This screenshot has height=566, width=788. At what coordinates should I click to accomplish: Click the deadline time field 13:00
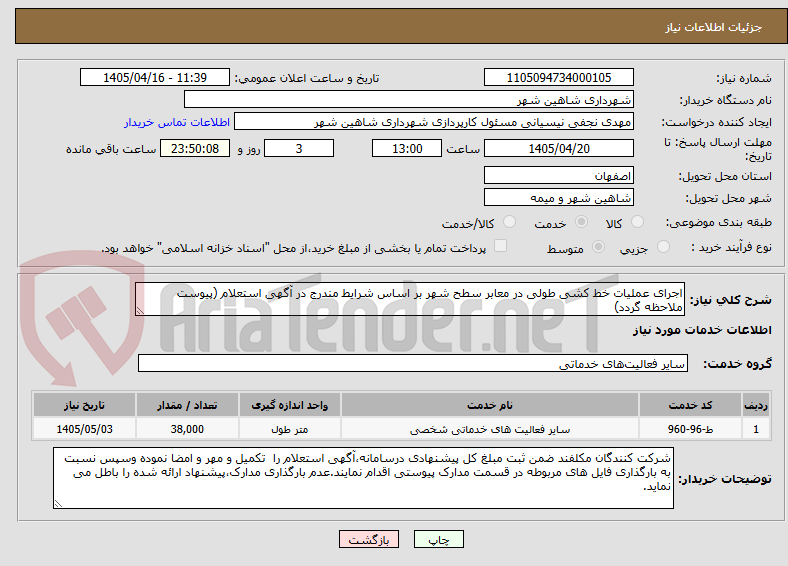[x=407, y=149]
